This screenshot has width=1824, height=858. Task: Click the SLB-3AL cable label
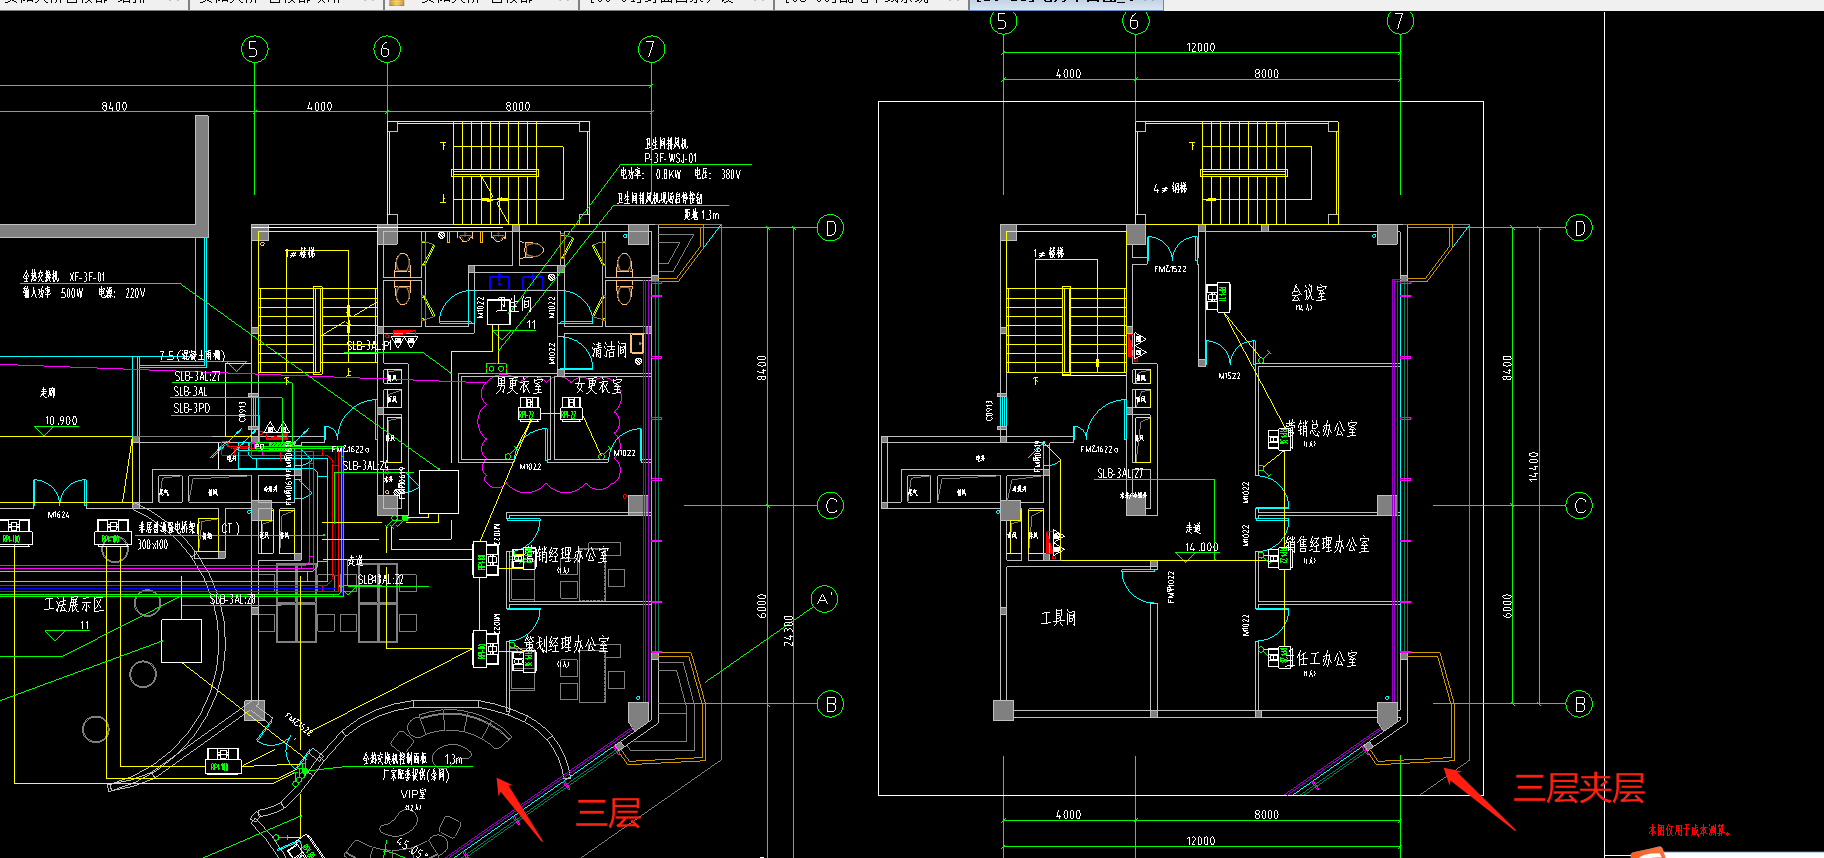(191, 392)
